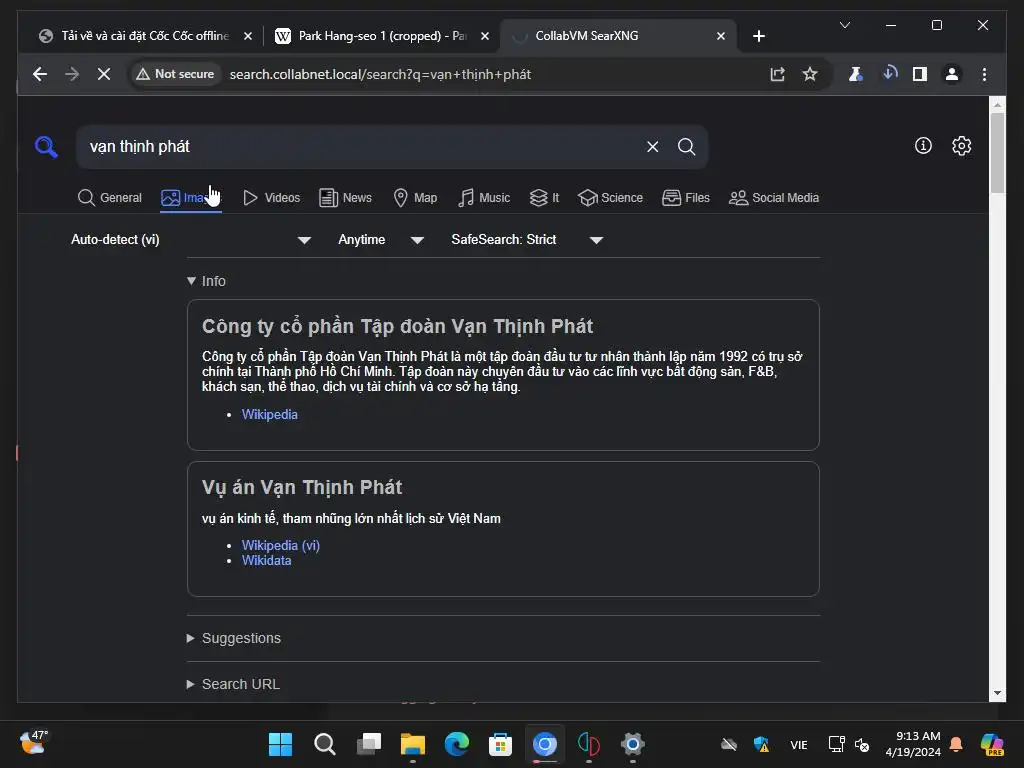Open the clock showing 9:13 AM

(913, 744)
